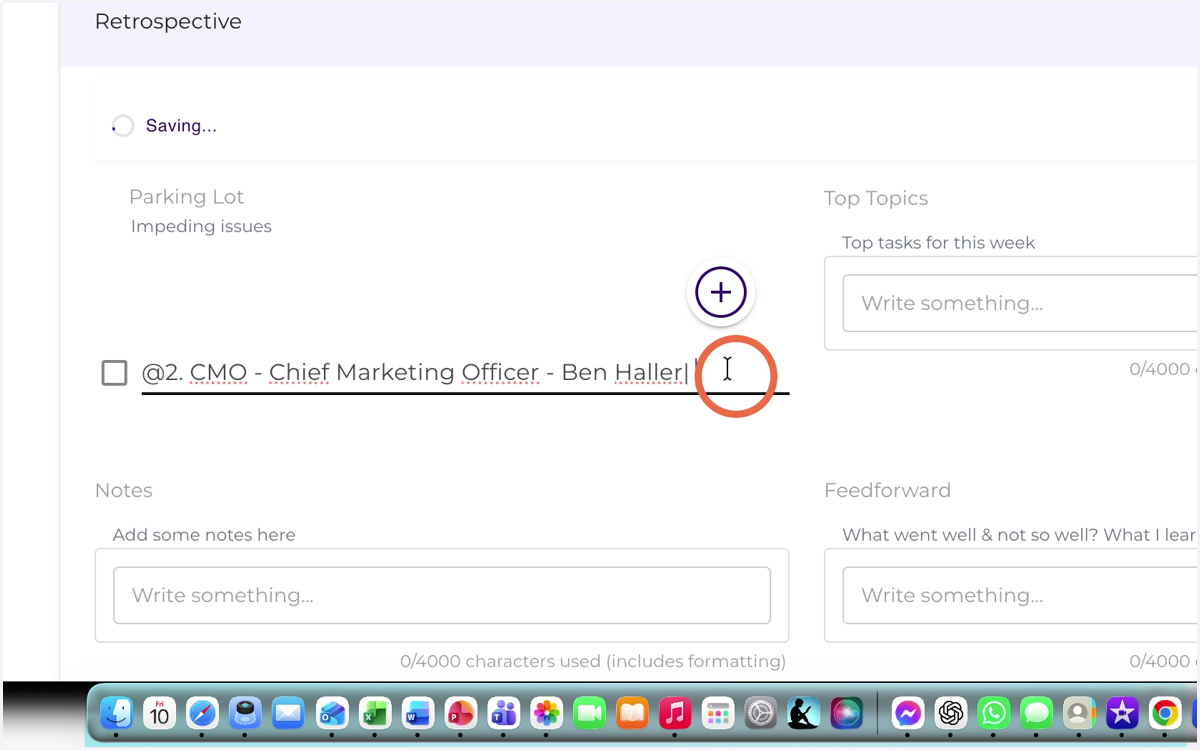Image resolution: width=1200 pixels, height=750 pixels.
Task: Click the Top tasks for this week label
Action: (938, 243)
